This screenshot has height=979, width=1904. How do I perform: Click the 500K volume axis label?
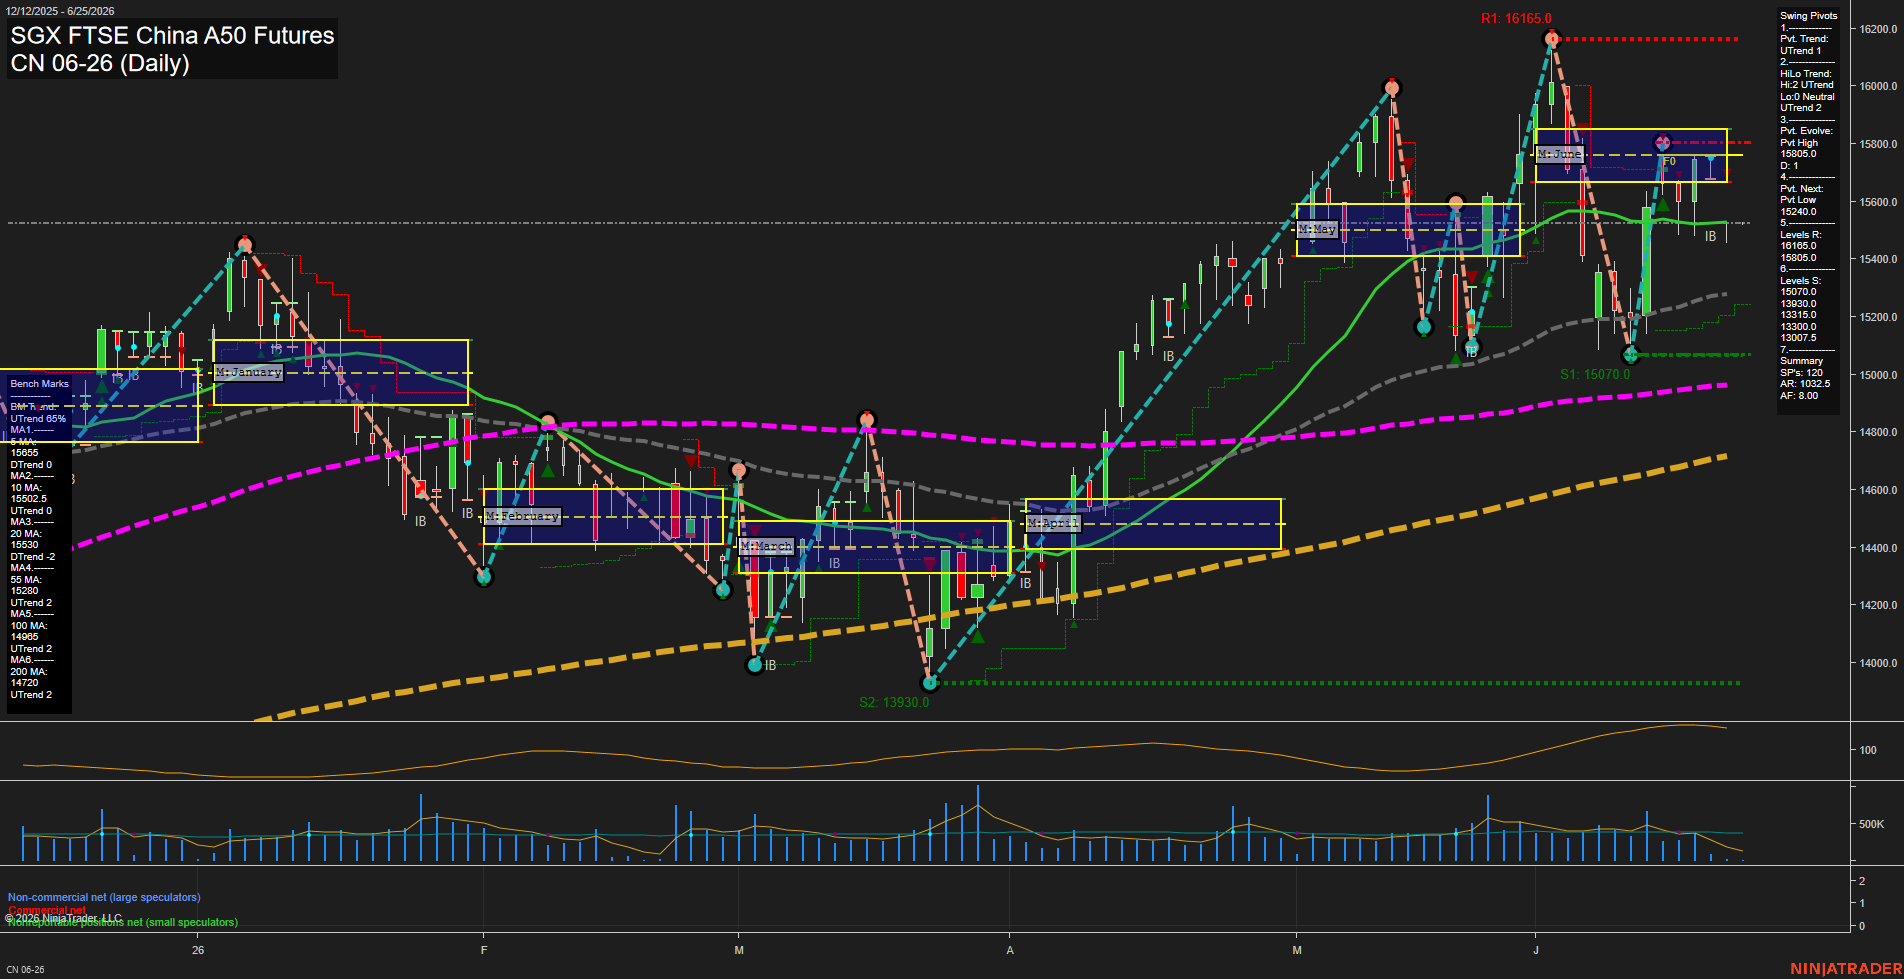click(1871, 824)
